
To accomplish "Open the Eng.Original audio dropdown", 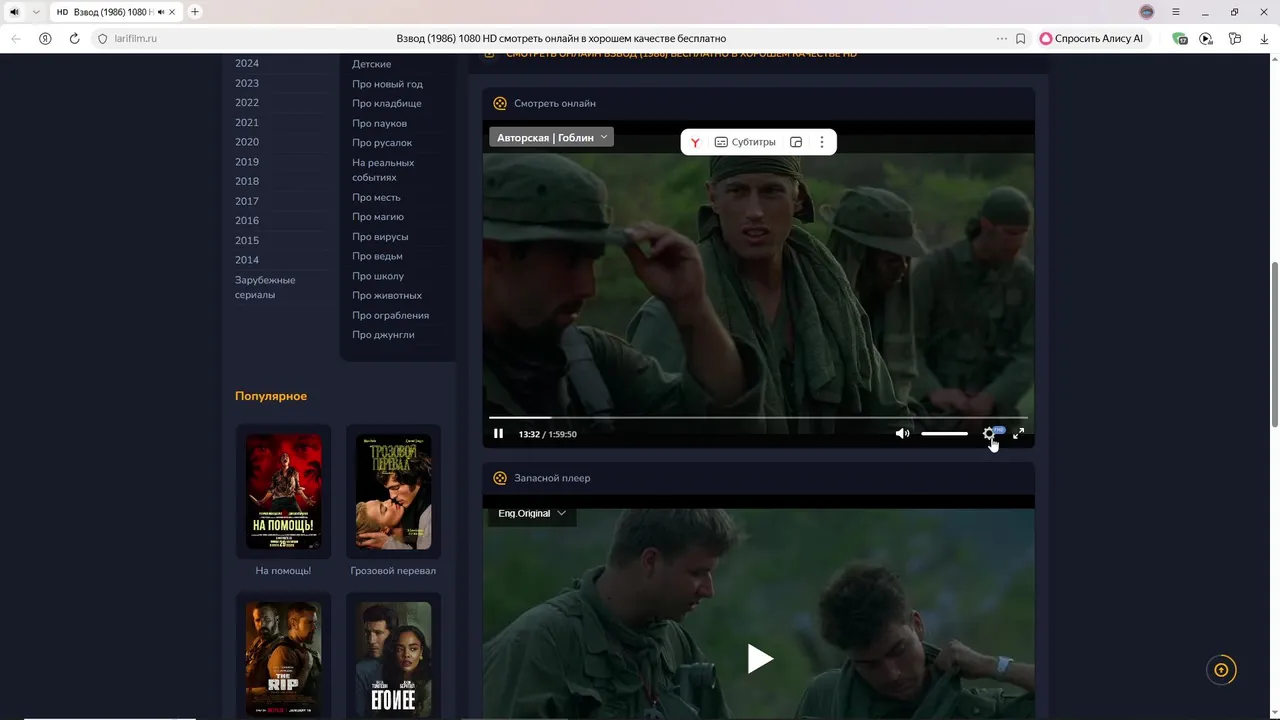I will click(x=532, y=513).
